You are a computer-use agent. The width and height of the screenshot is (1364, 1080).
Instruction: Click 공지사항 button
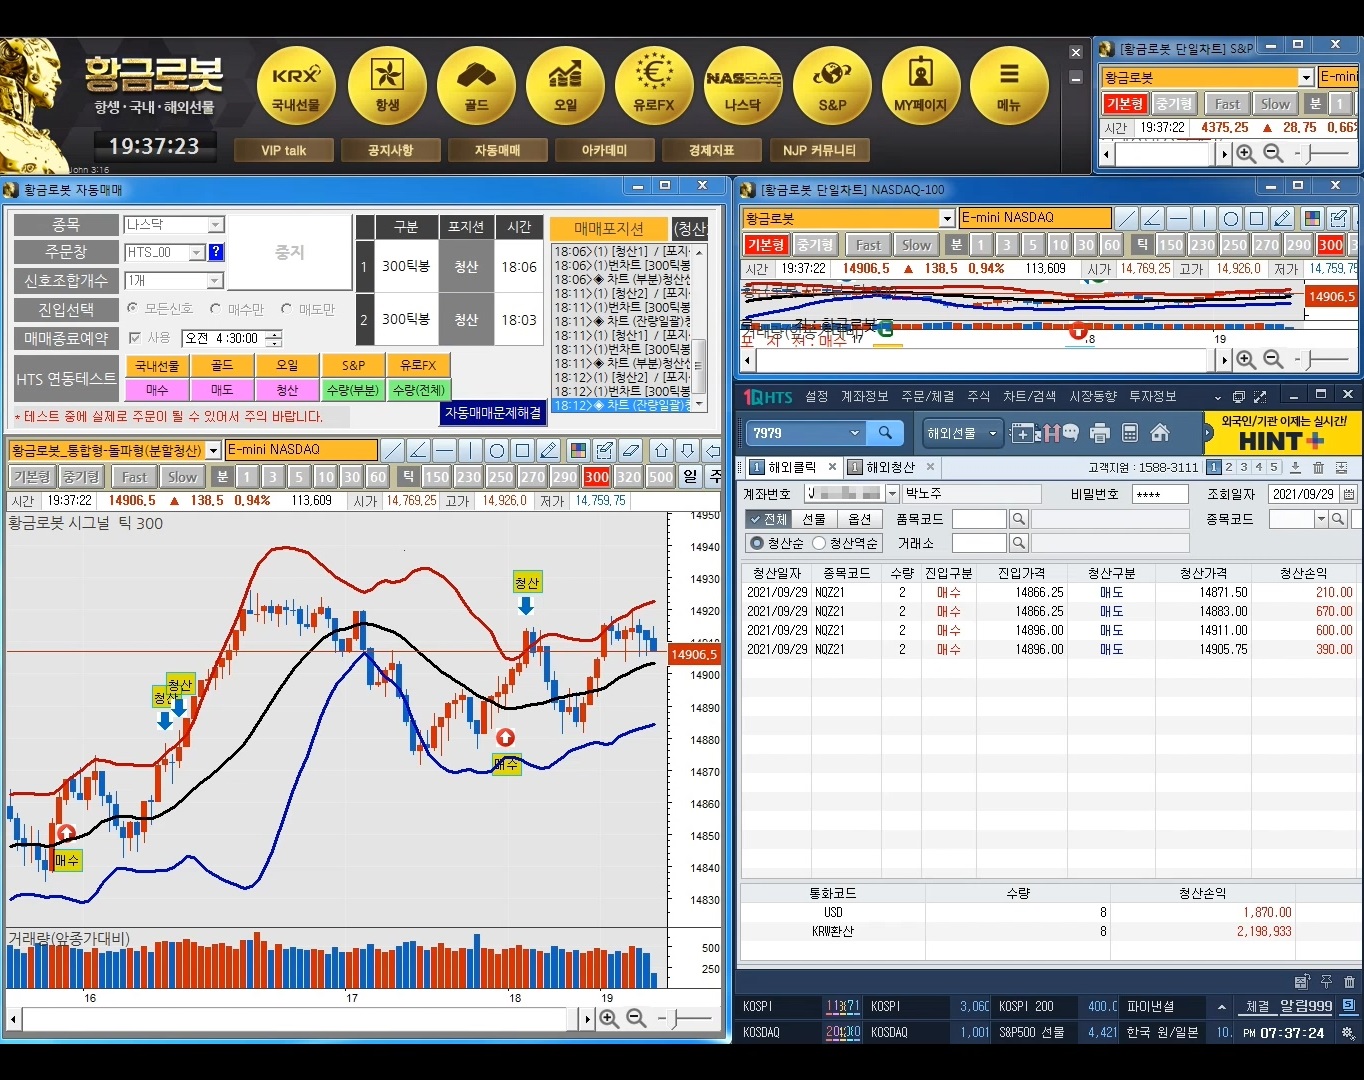click(x=390, y=150)
